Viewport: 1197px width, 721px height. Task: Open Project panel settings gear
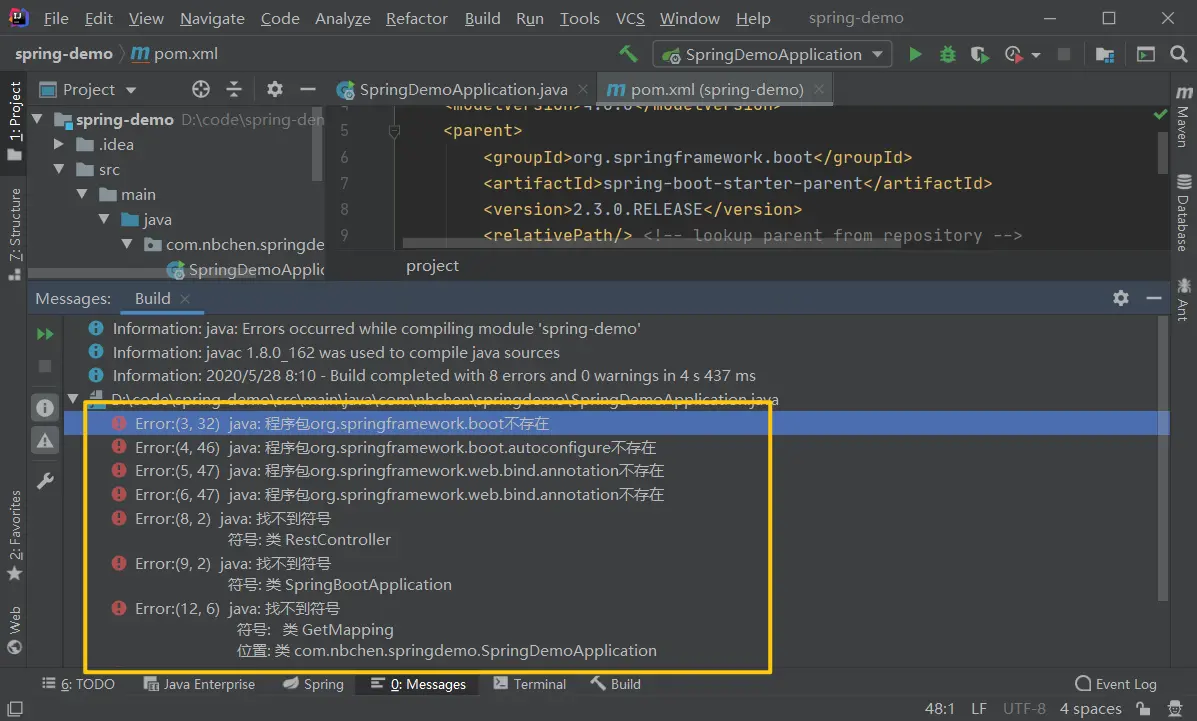pyautogui.click(x=275, y=89)
